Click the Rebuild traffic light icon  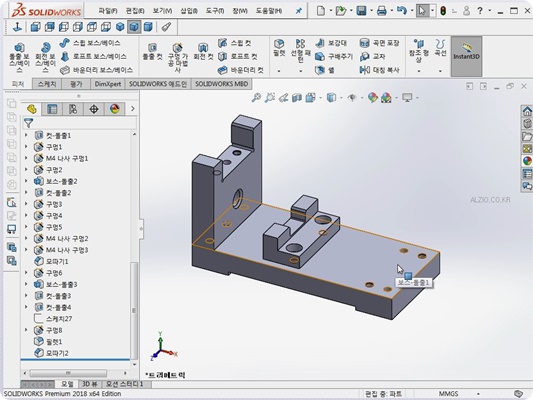coord(443,11)
